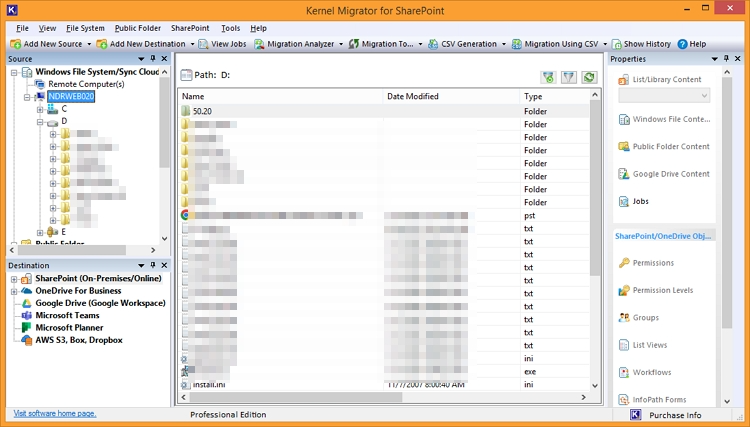
Task: Click the Migration To... toolbar icon
Action: (x=354, y=44)
